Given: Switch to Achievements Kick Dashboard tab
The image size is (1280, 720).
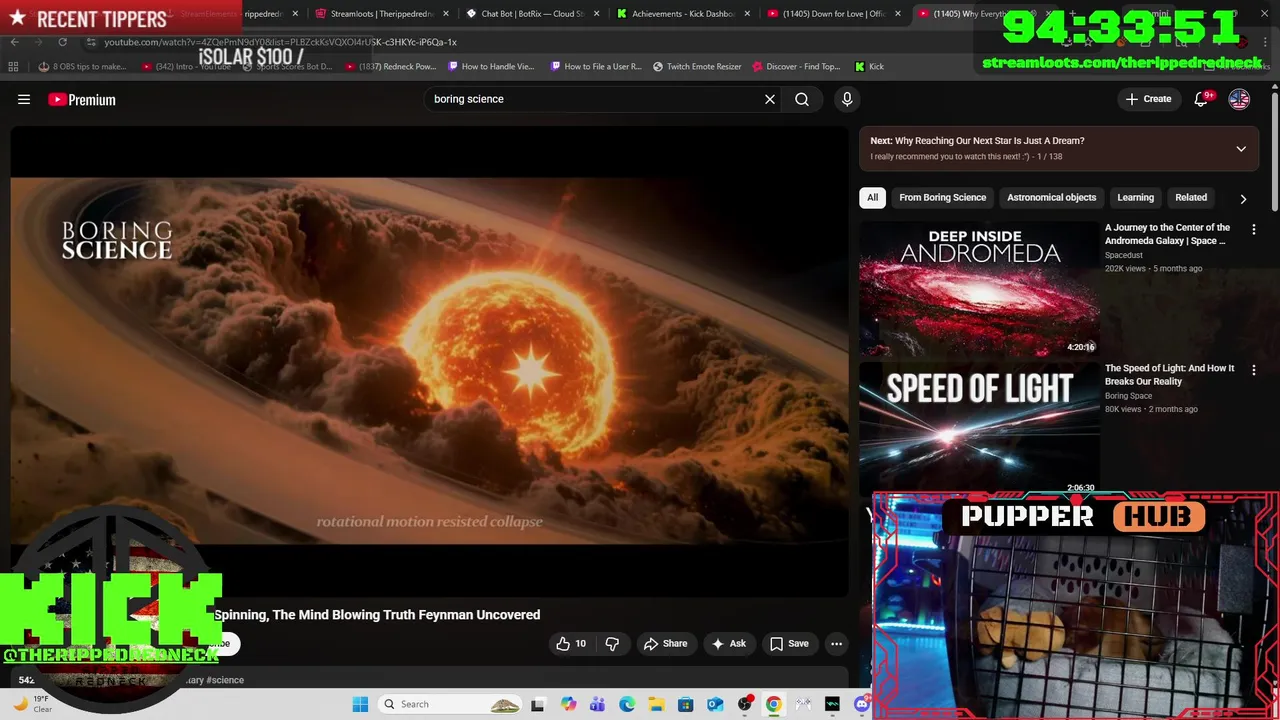Looking at the screenshot, I should (x=682, y=14).
